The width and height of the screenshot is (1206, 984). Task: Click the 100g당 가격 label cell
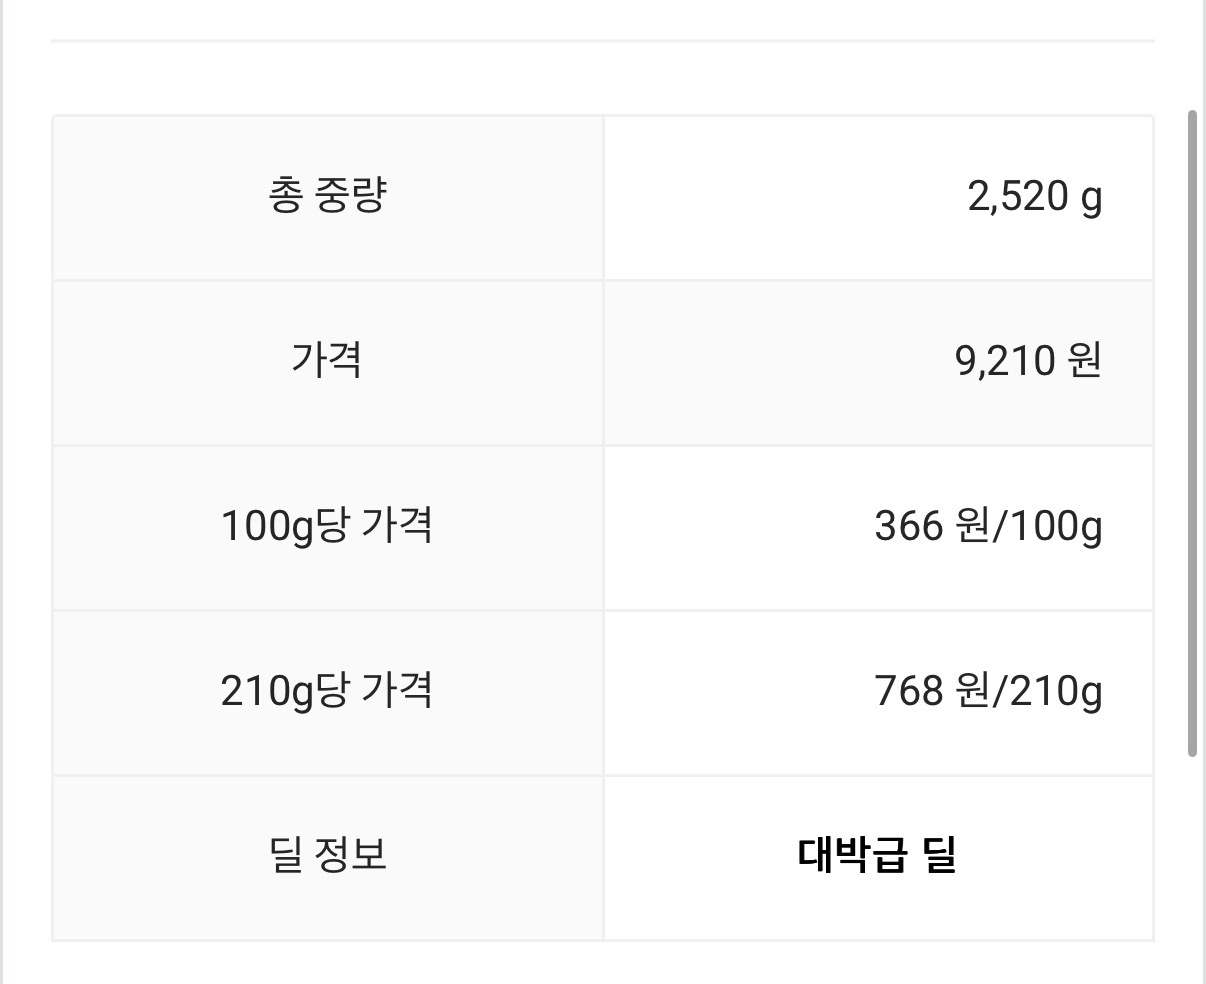pyautogui.click(x=327, y=528)
